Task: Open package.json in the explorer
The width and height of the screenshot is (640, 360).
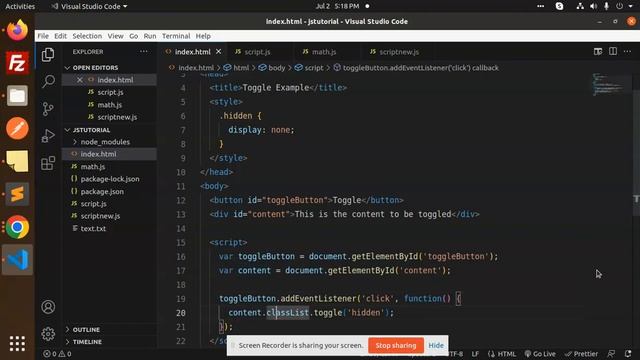Action: [102, 191]
